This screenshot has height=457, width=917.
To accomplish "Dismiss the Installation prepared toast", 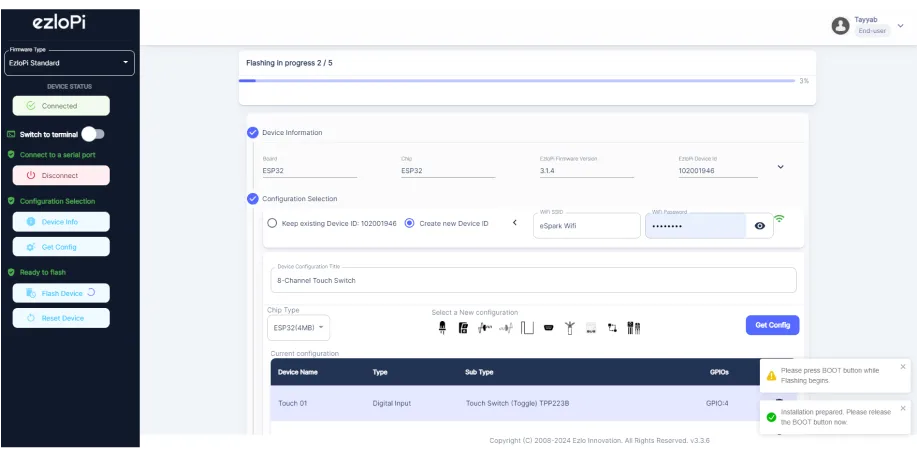I will (x=902, y=408).
